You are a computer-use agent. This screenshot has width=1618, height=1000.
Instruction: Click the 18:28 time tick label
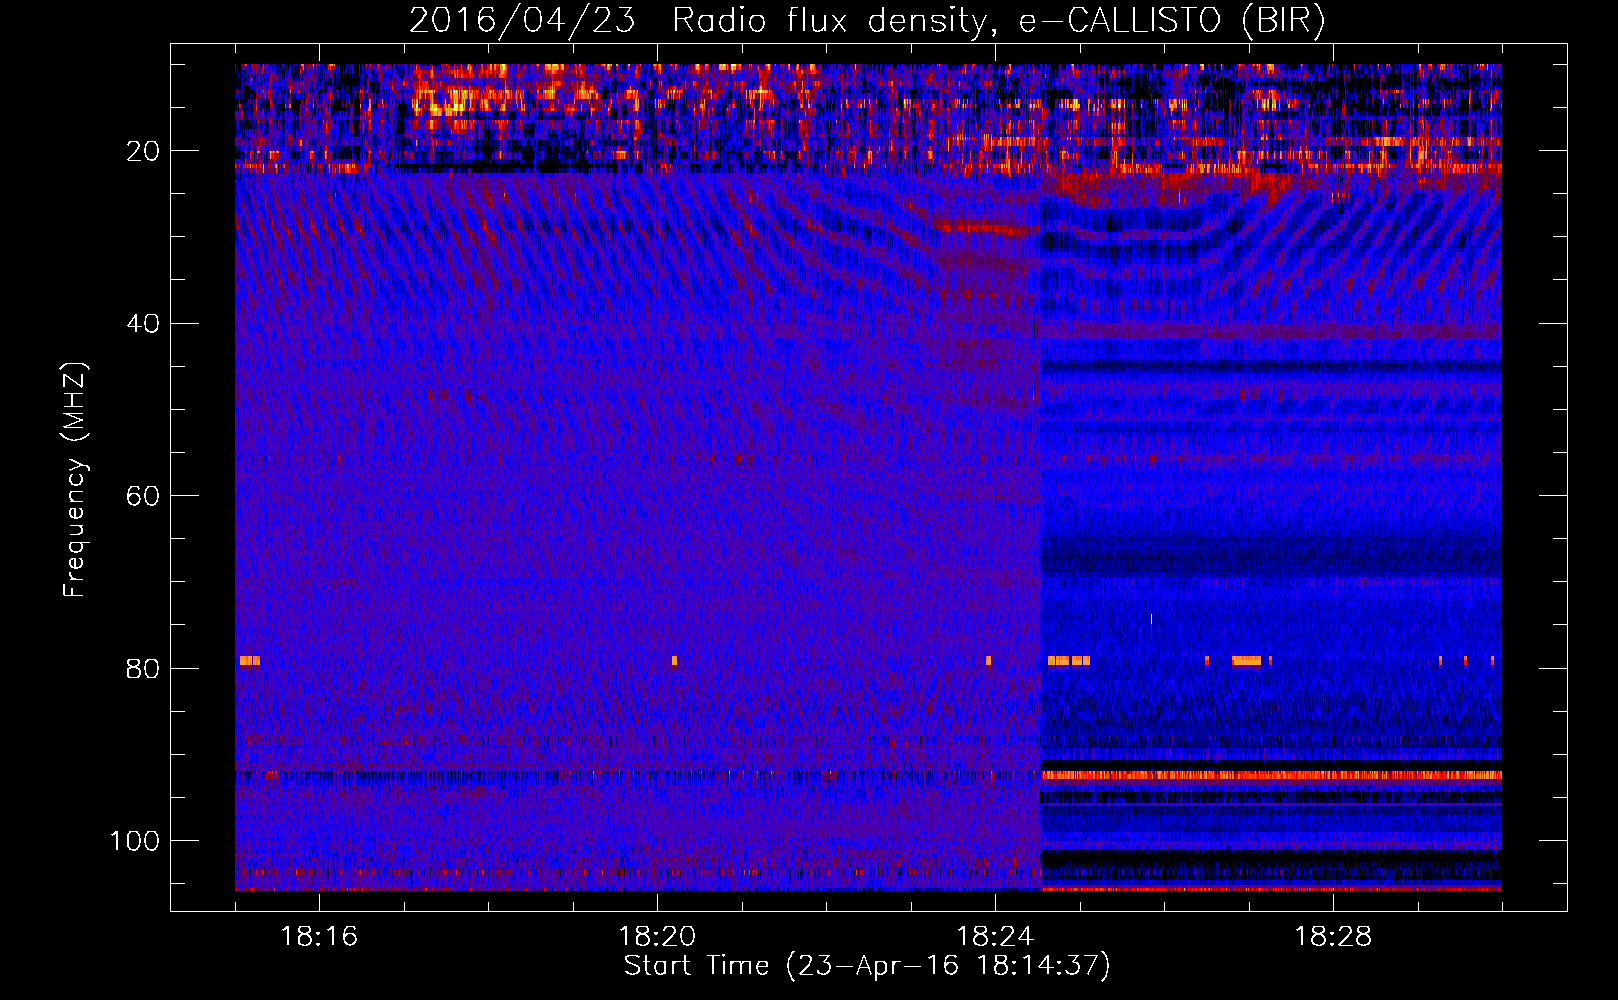(1333, 937)
